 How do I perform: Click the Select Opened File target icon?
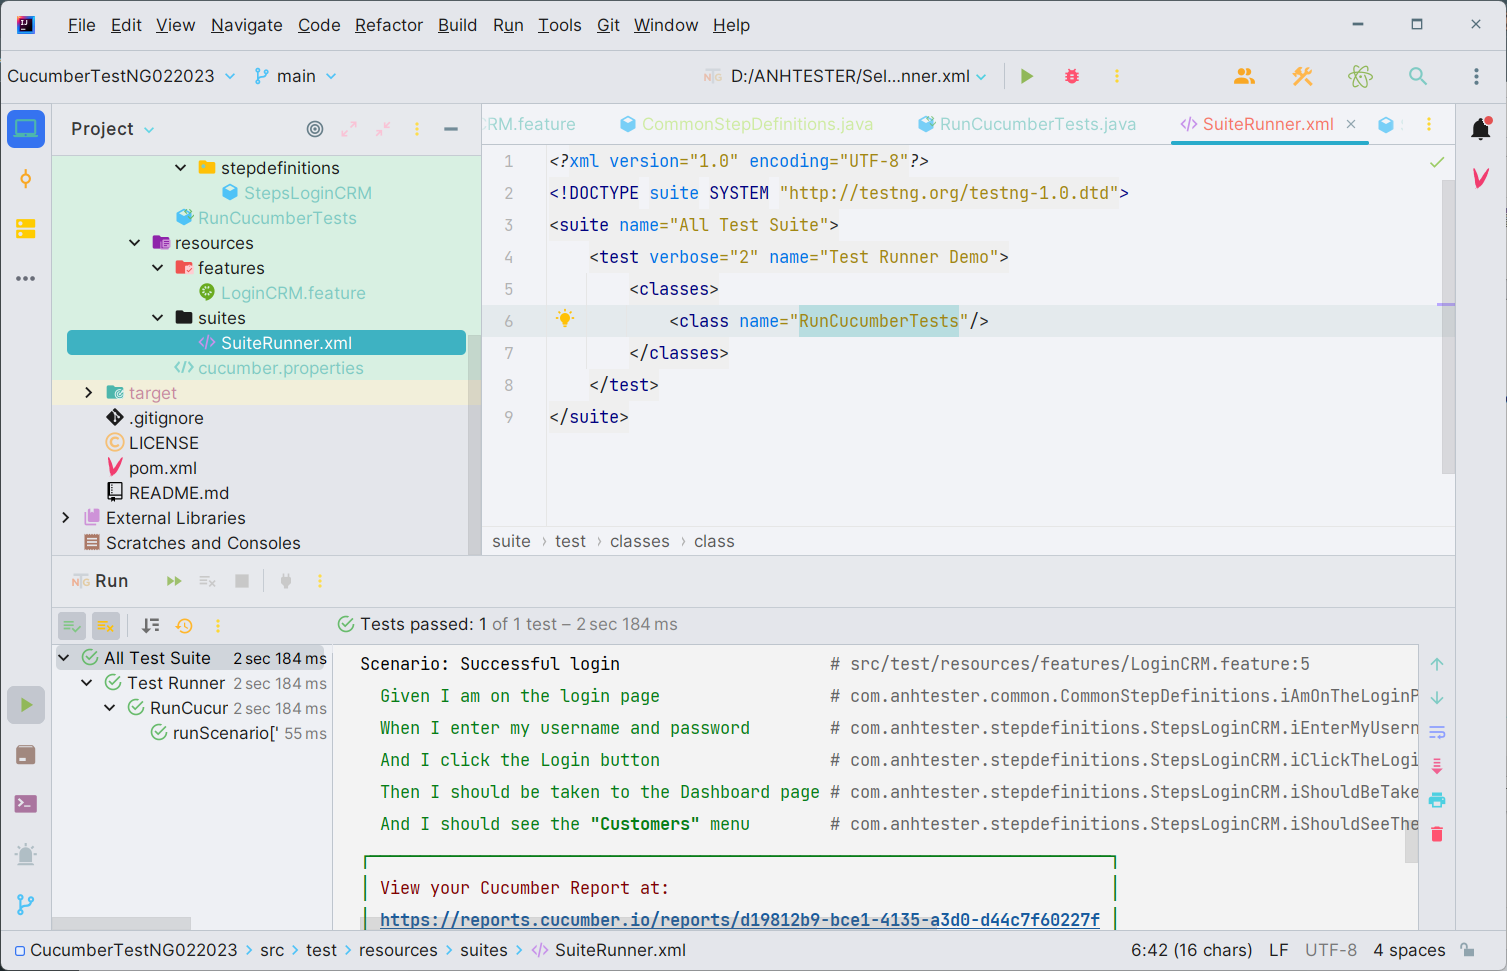click(x=315, y=129)
